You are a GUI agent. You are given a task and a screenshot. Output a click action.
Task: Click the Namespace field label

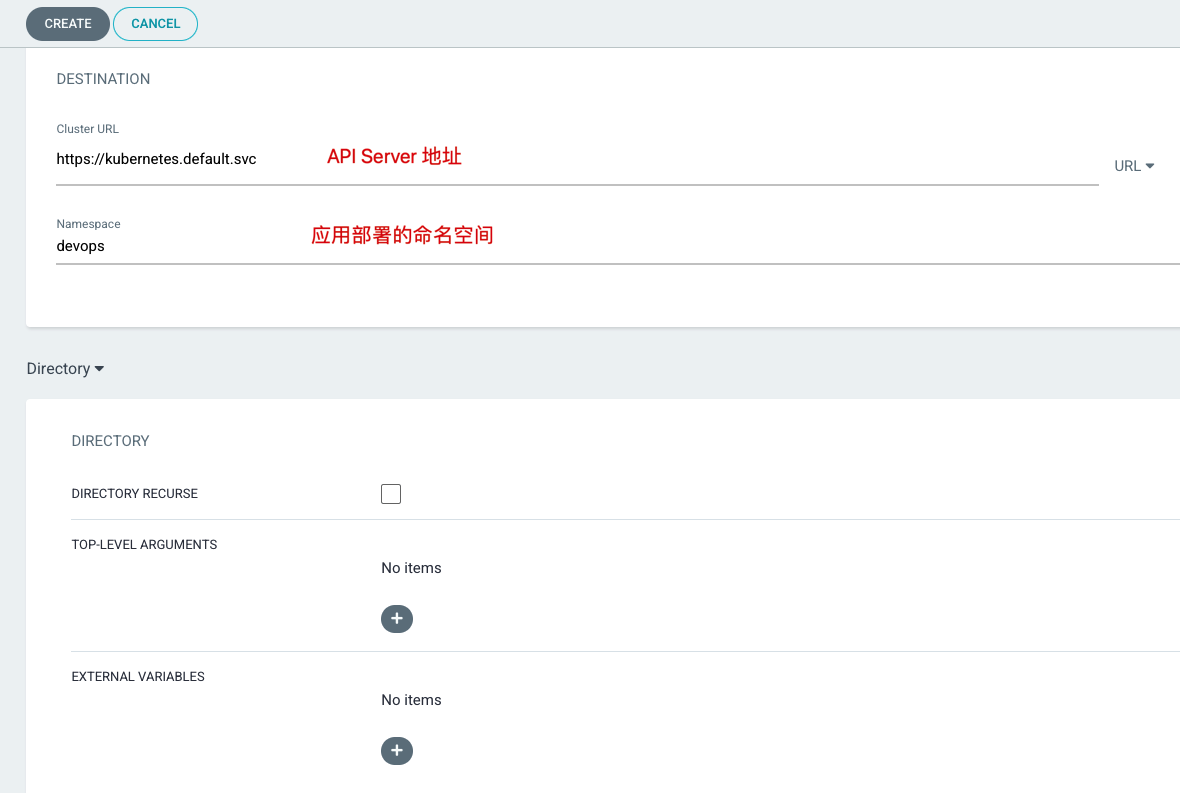[88, 223]
